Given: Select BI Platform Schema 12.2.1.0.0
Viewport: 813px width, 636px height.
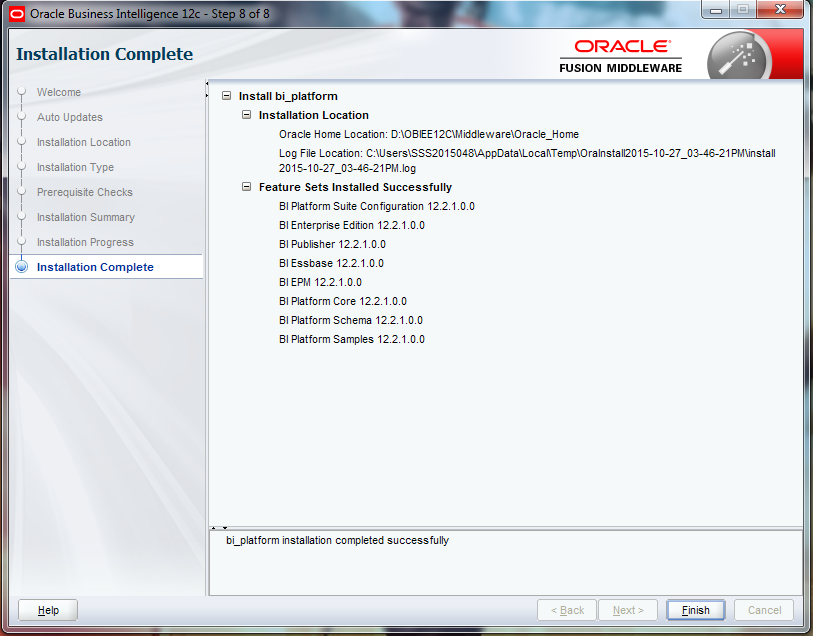Looking at the screenshot, I should coord(351,320).
